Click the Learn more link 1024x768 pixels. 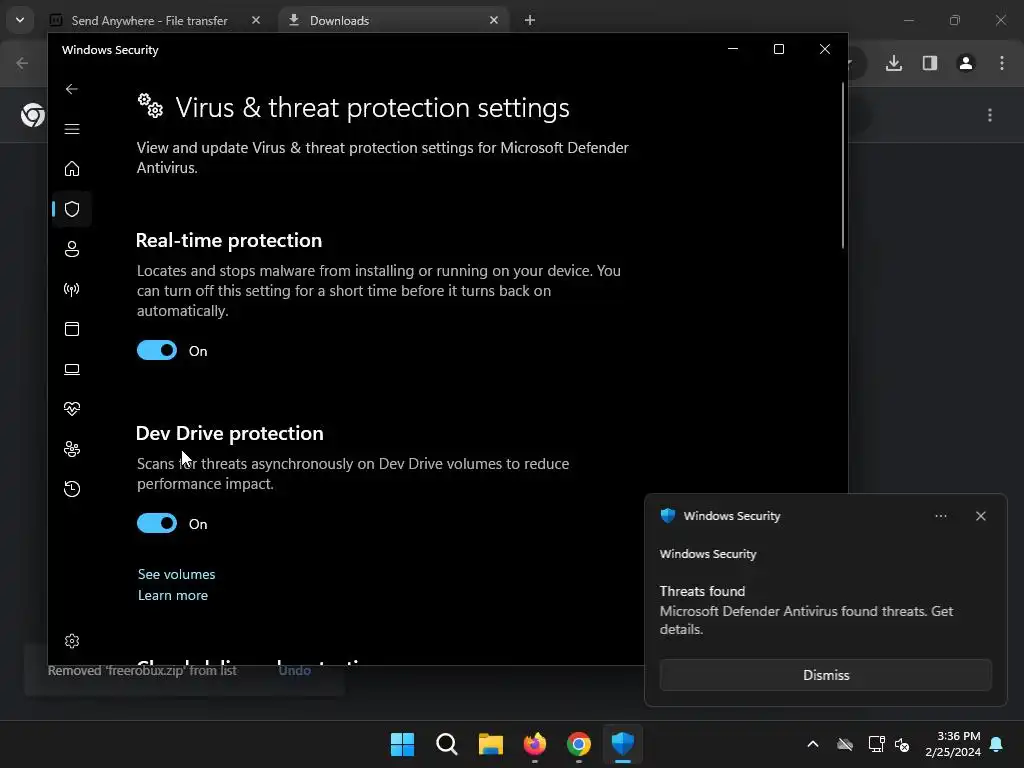click(x=173, y=595)
